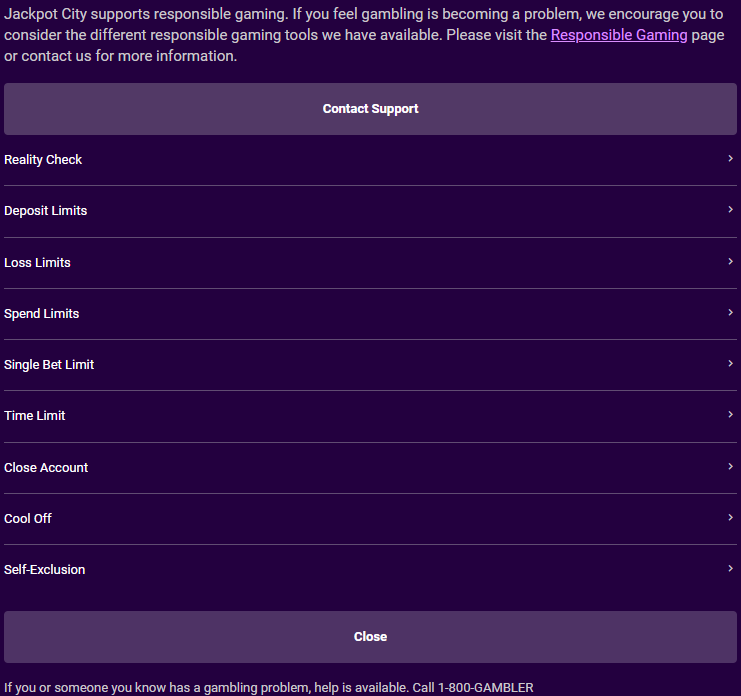Image resolution: width=741 pixels, height=696 pixels.
Task: Select Deposit Limits from the list
Action: coord(370,211)
